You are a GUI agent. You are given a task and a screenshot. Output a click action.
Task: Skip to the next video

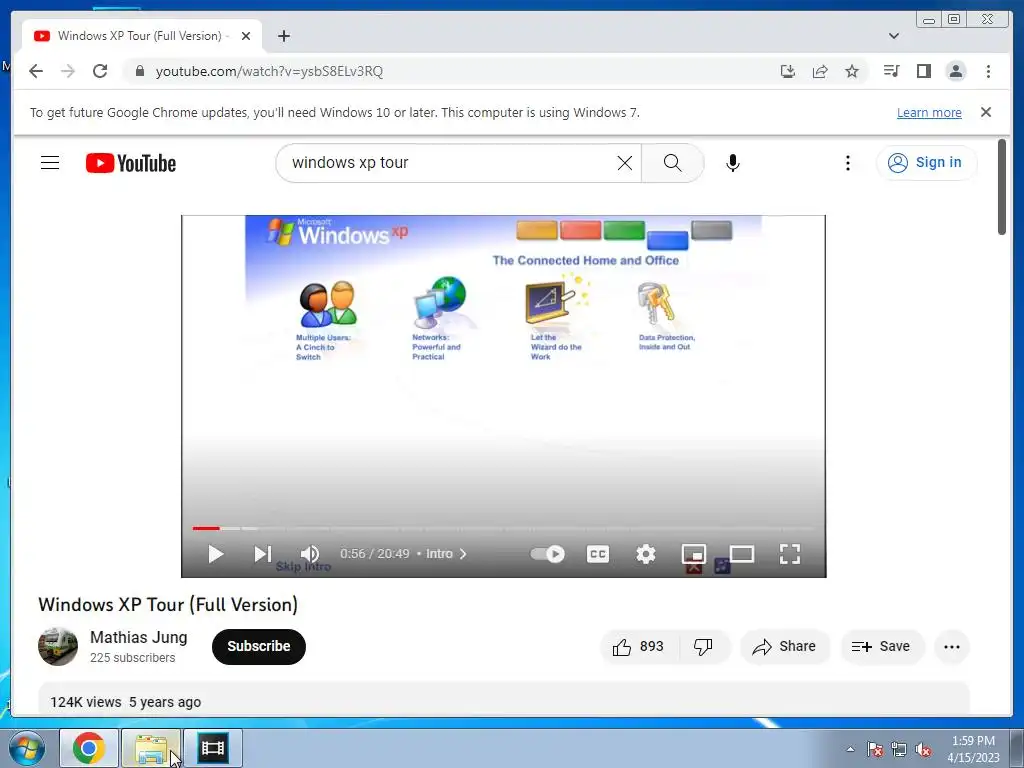[263, 554]
